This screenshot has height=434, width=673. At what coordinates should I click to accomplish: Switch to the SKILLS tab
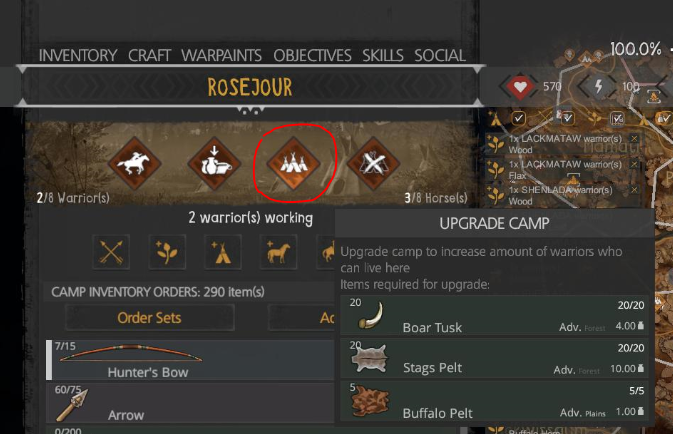(x=383, y=55)
